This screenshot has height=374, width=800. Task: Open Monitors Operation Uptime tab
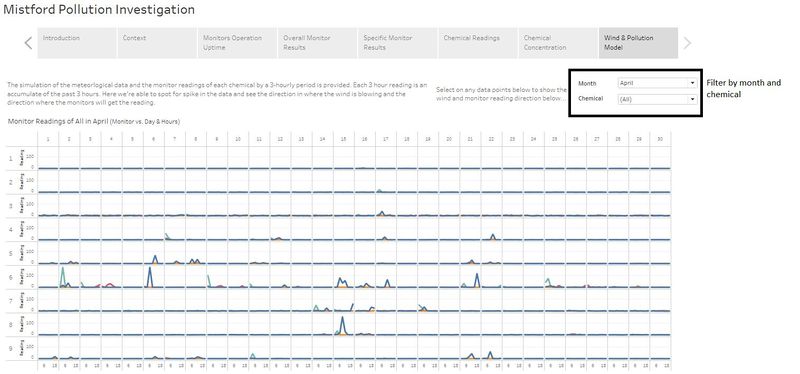pyautogui.click(x=237, y=43)
